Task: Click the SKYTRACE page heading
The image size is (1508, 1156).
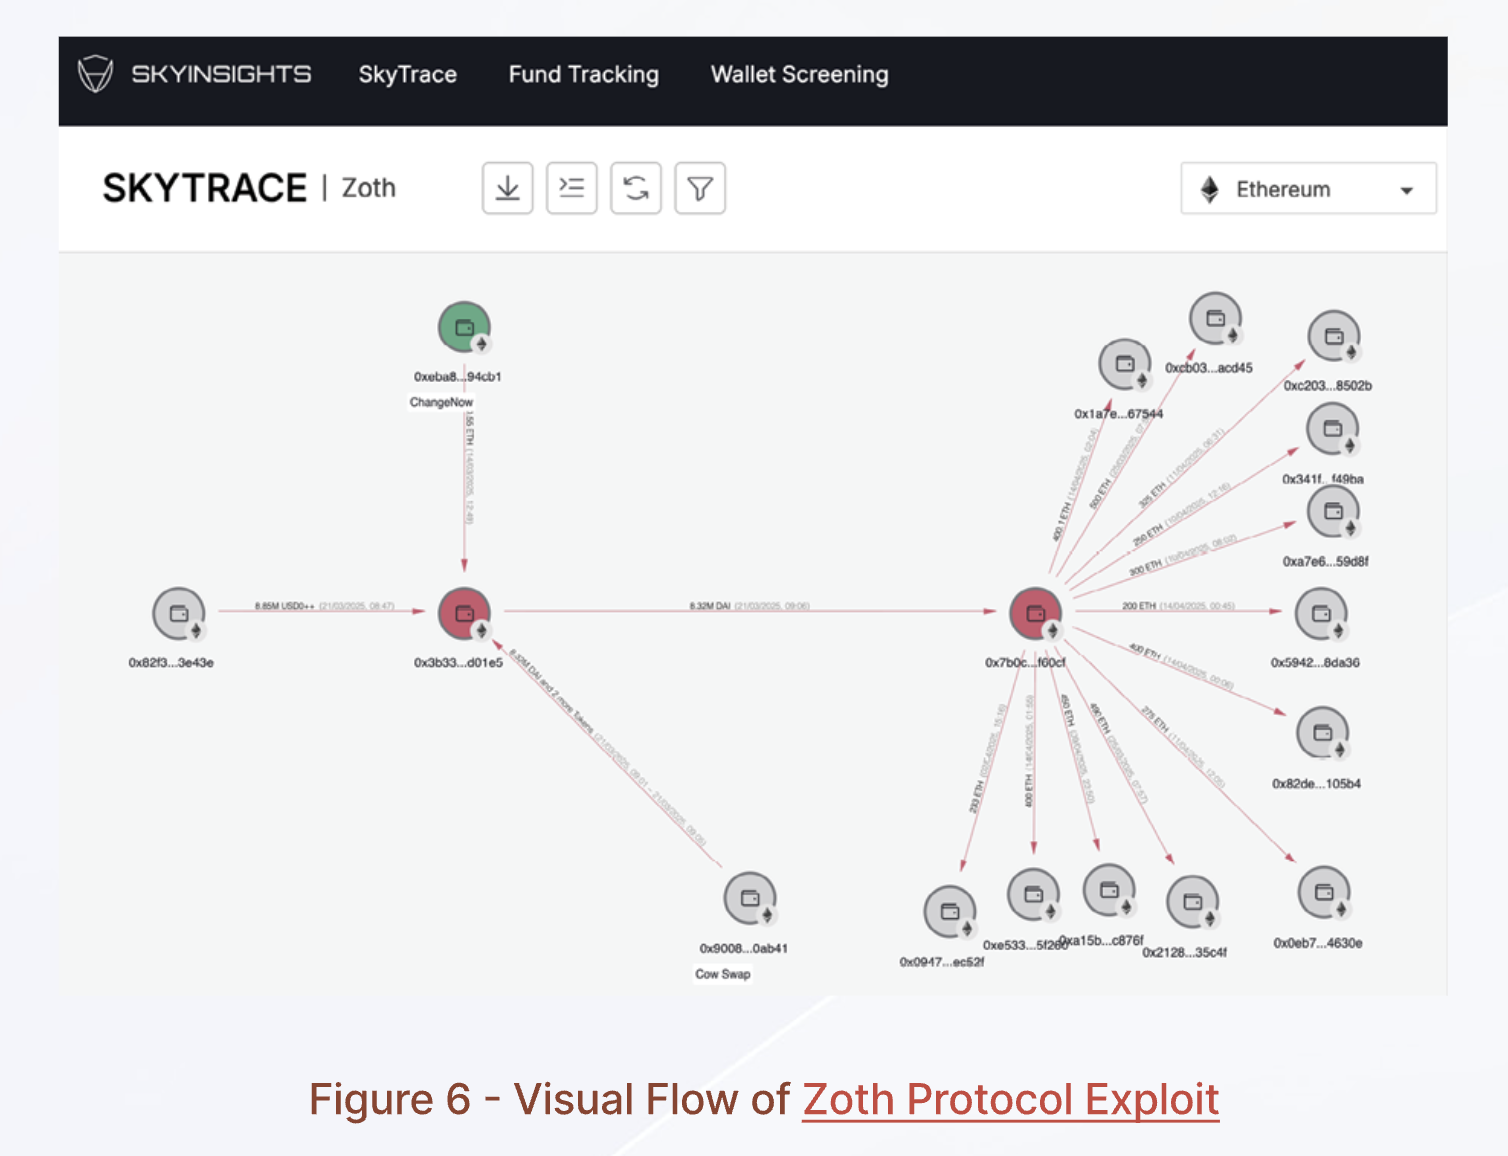Action: tap(205, 188)
